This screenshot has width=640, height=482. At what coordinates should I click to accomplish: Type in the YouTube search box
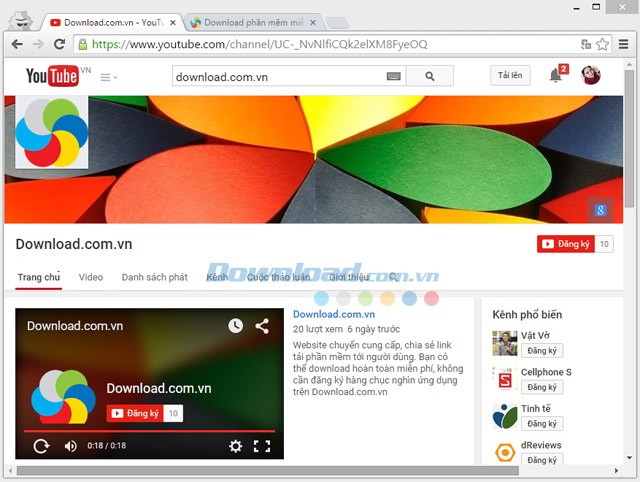click(x=273, y=76)
